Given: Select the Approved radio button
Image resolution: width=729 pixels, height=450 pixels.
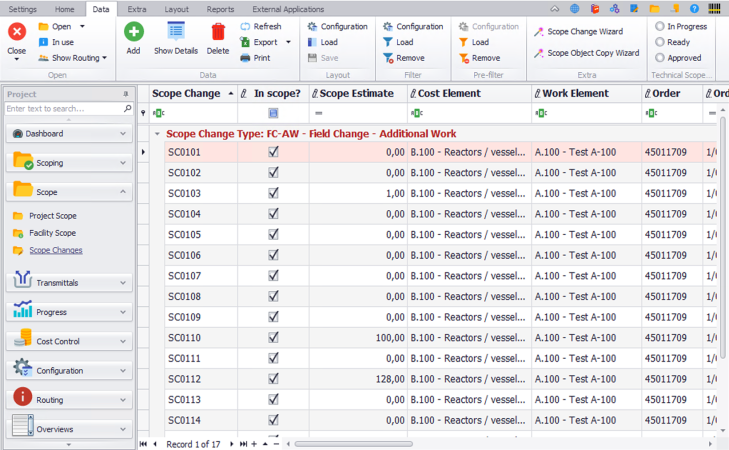Looking at the screenshot, I should point(660,58).
